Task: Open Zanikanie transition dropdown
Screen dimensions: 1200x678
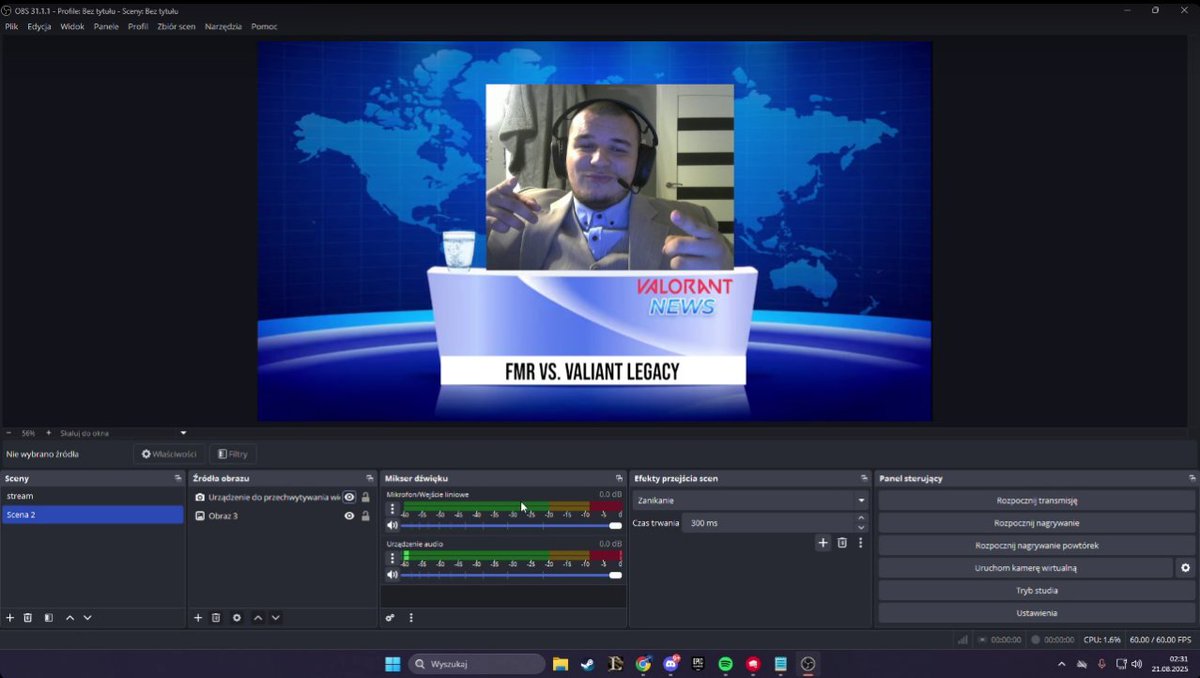Action: click(x=750, y=500)
